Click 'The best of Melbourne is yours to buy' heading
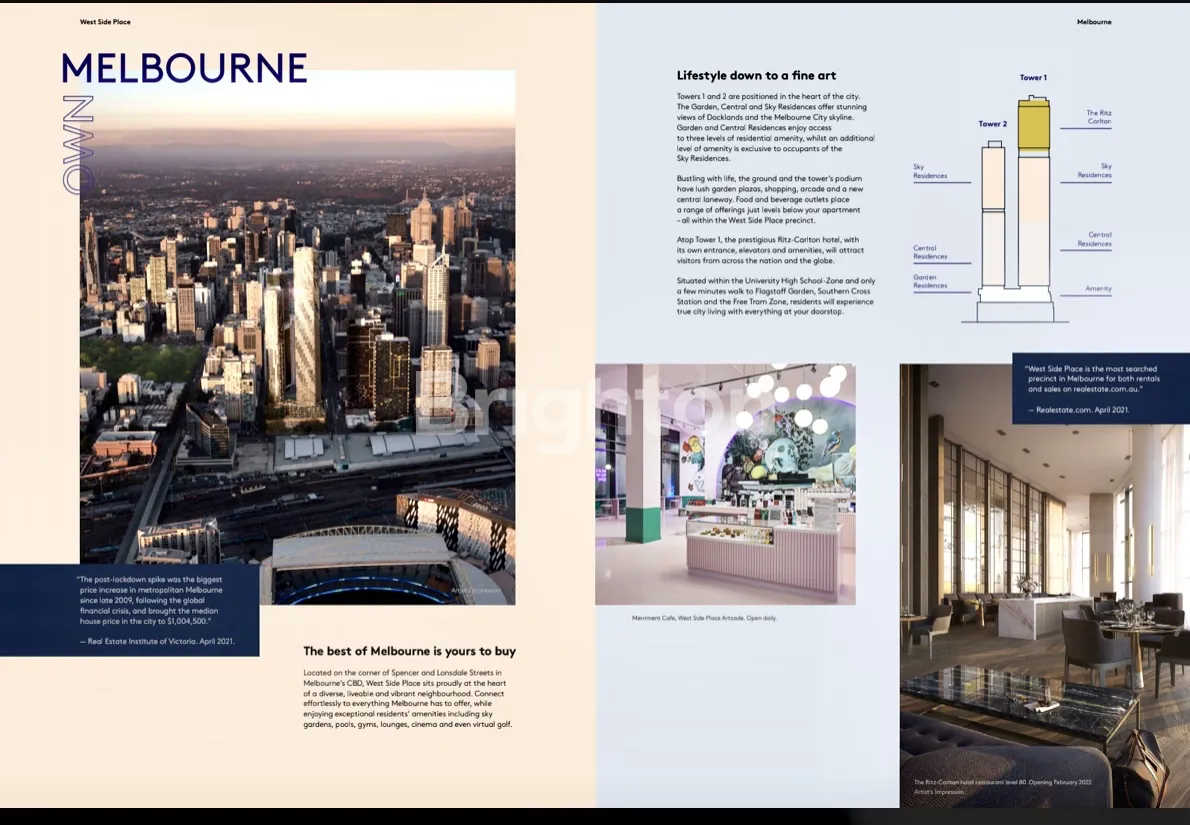The image size is (1190, 825). [409, 651]
